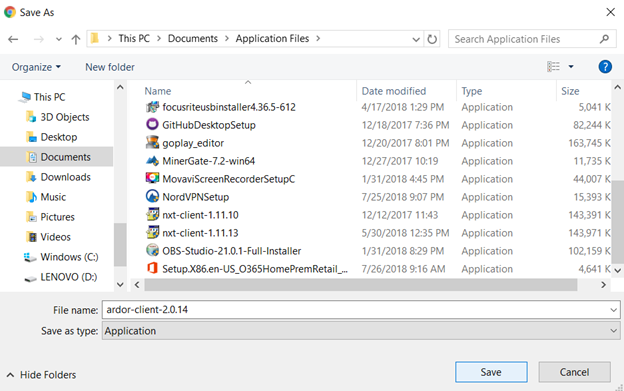The height and width of the screenshot is (391, 624).
Task: Expand chevron after Documents in path
Action: [227, 38]
